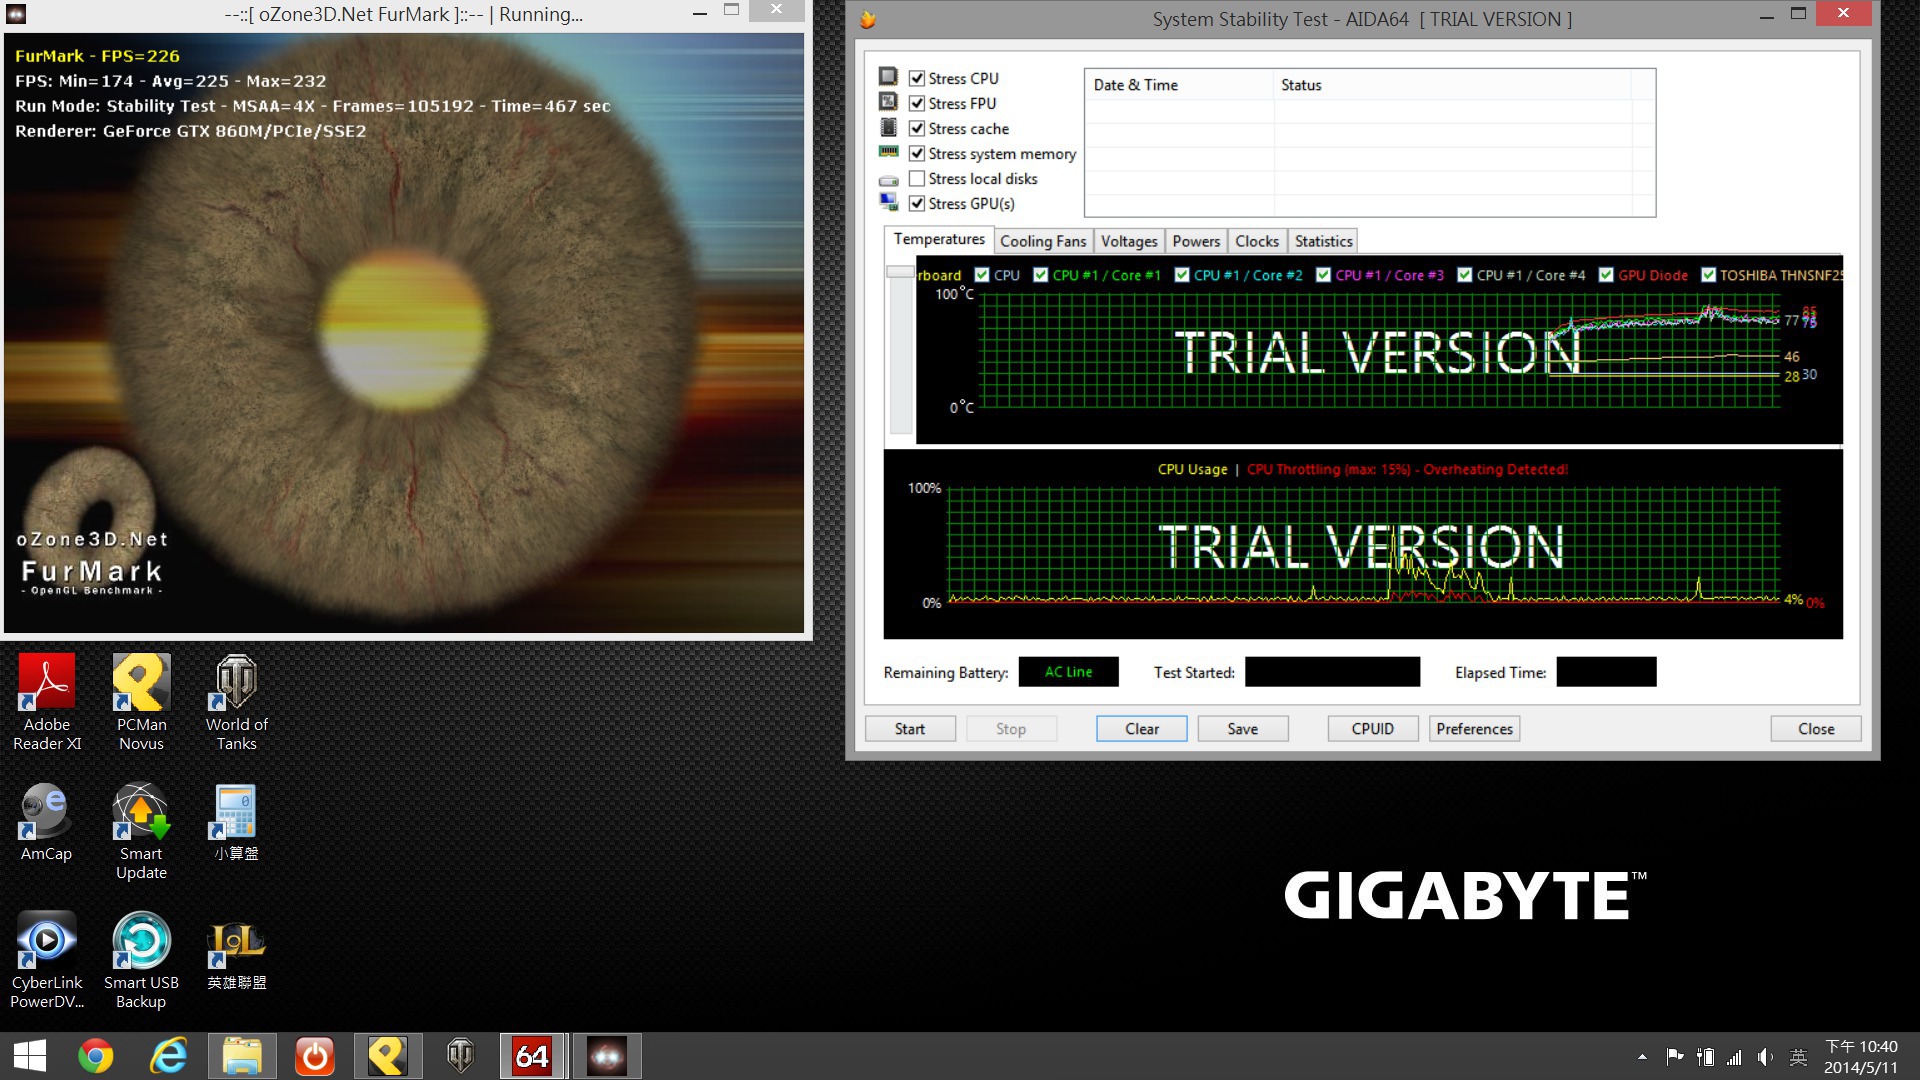This screenshot has height=1080, width=1920.
Task: Open Adobe Reader XI desktop shortcut
Action: pyautogui.click(x=47, y=702)
